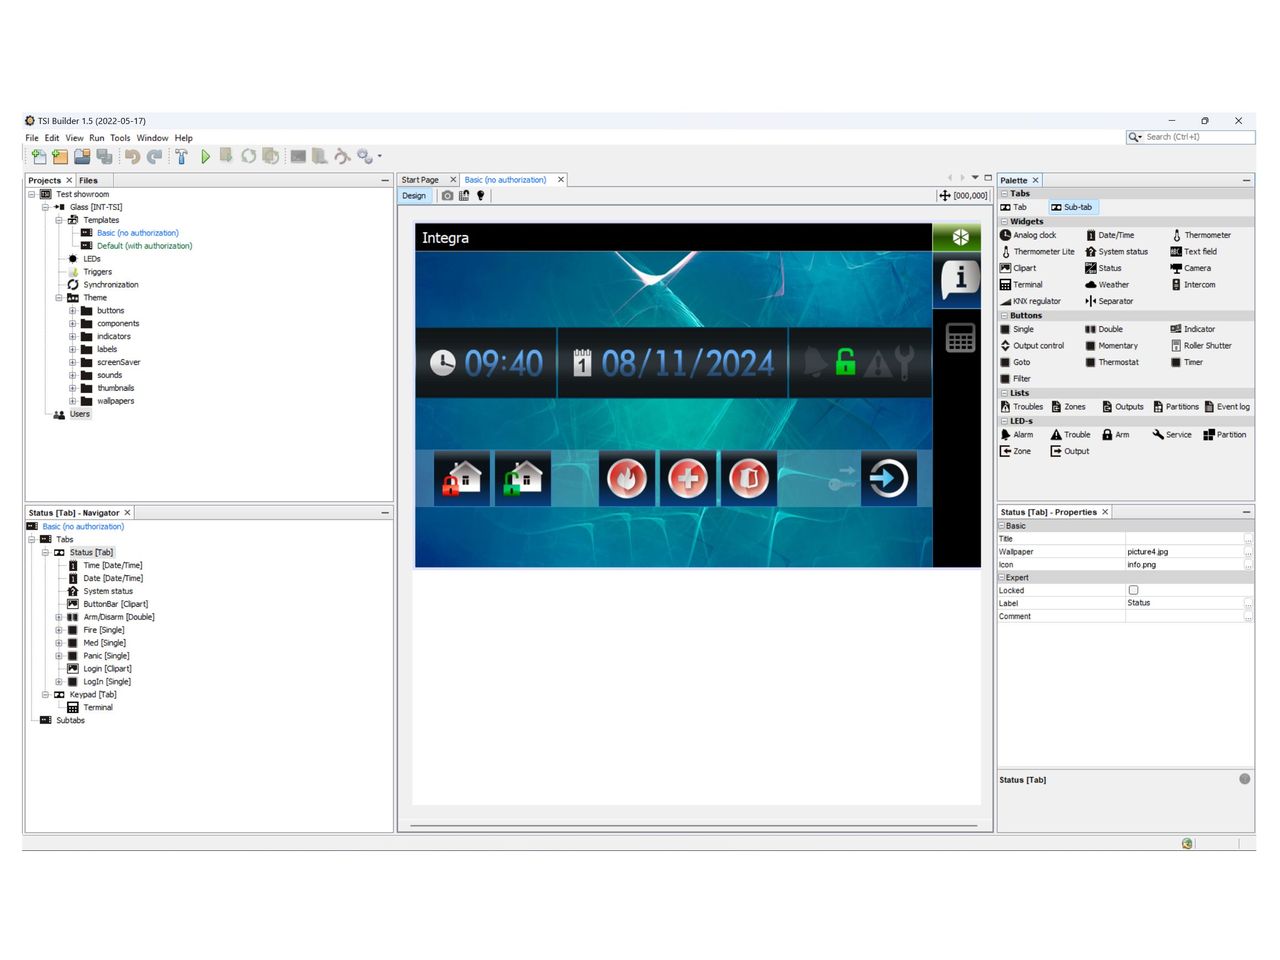Expand the wallpapers folder in Theme
The width and height of the screenshot is (1280, 960).
73,401
